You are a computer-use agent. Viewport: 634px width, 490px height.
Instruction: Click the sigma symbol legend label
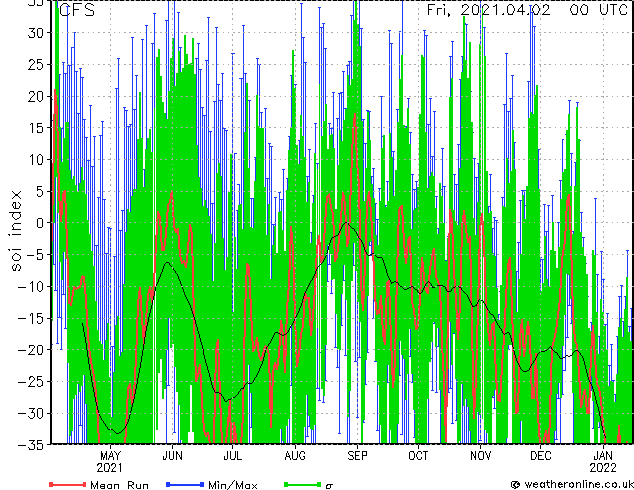[x=329, y=486]
